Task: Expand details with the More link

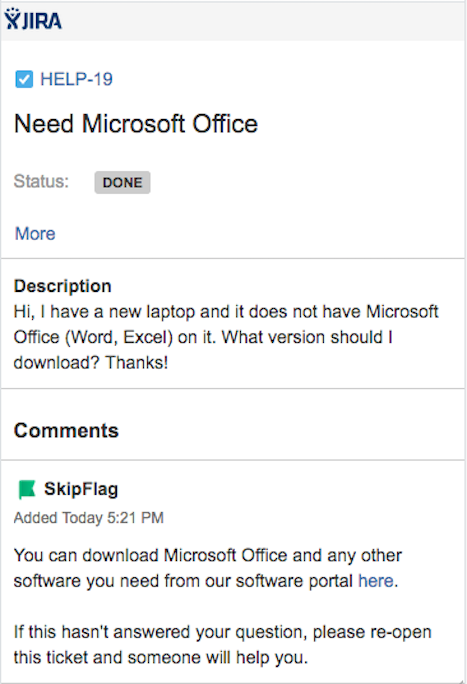Action: (x=35, y=234)
